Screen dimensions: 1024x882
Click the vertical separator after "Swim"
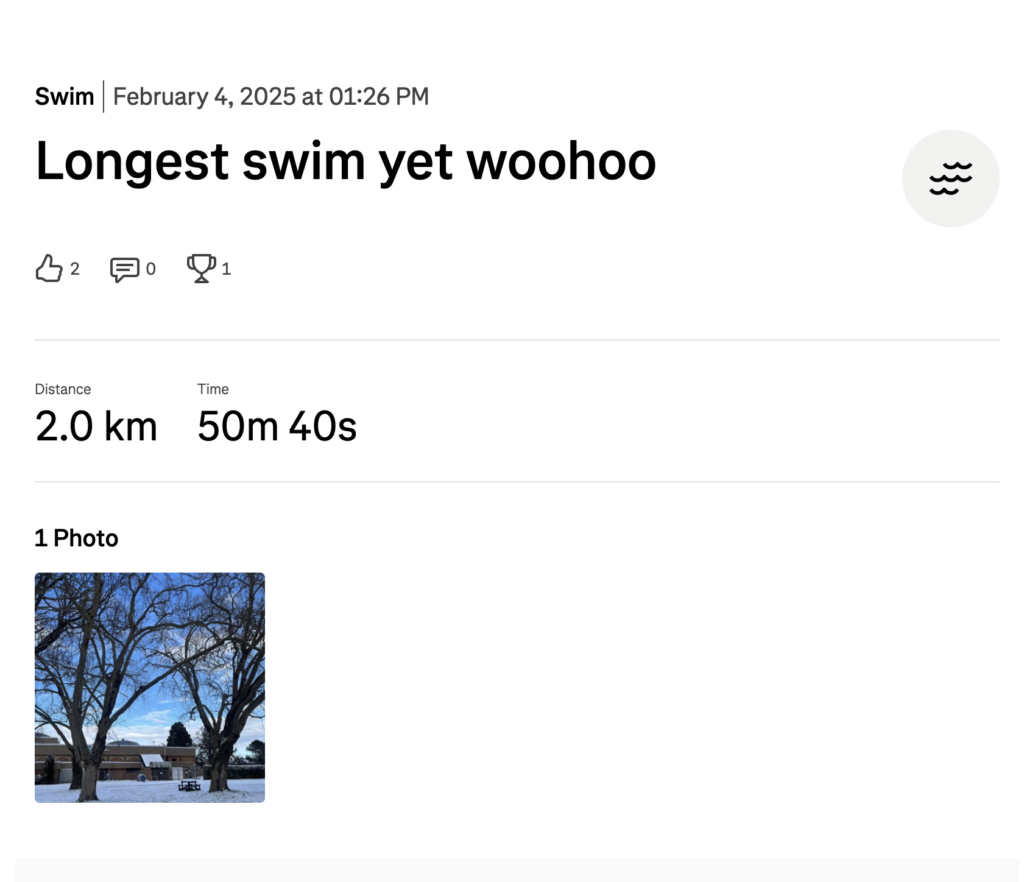104,96
